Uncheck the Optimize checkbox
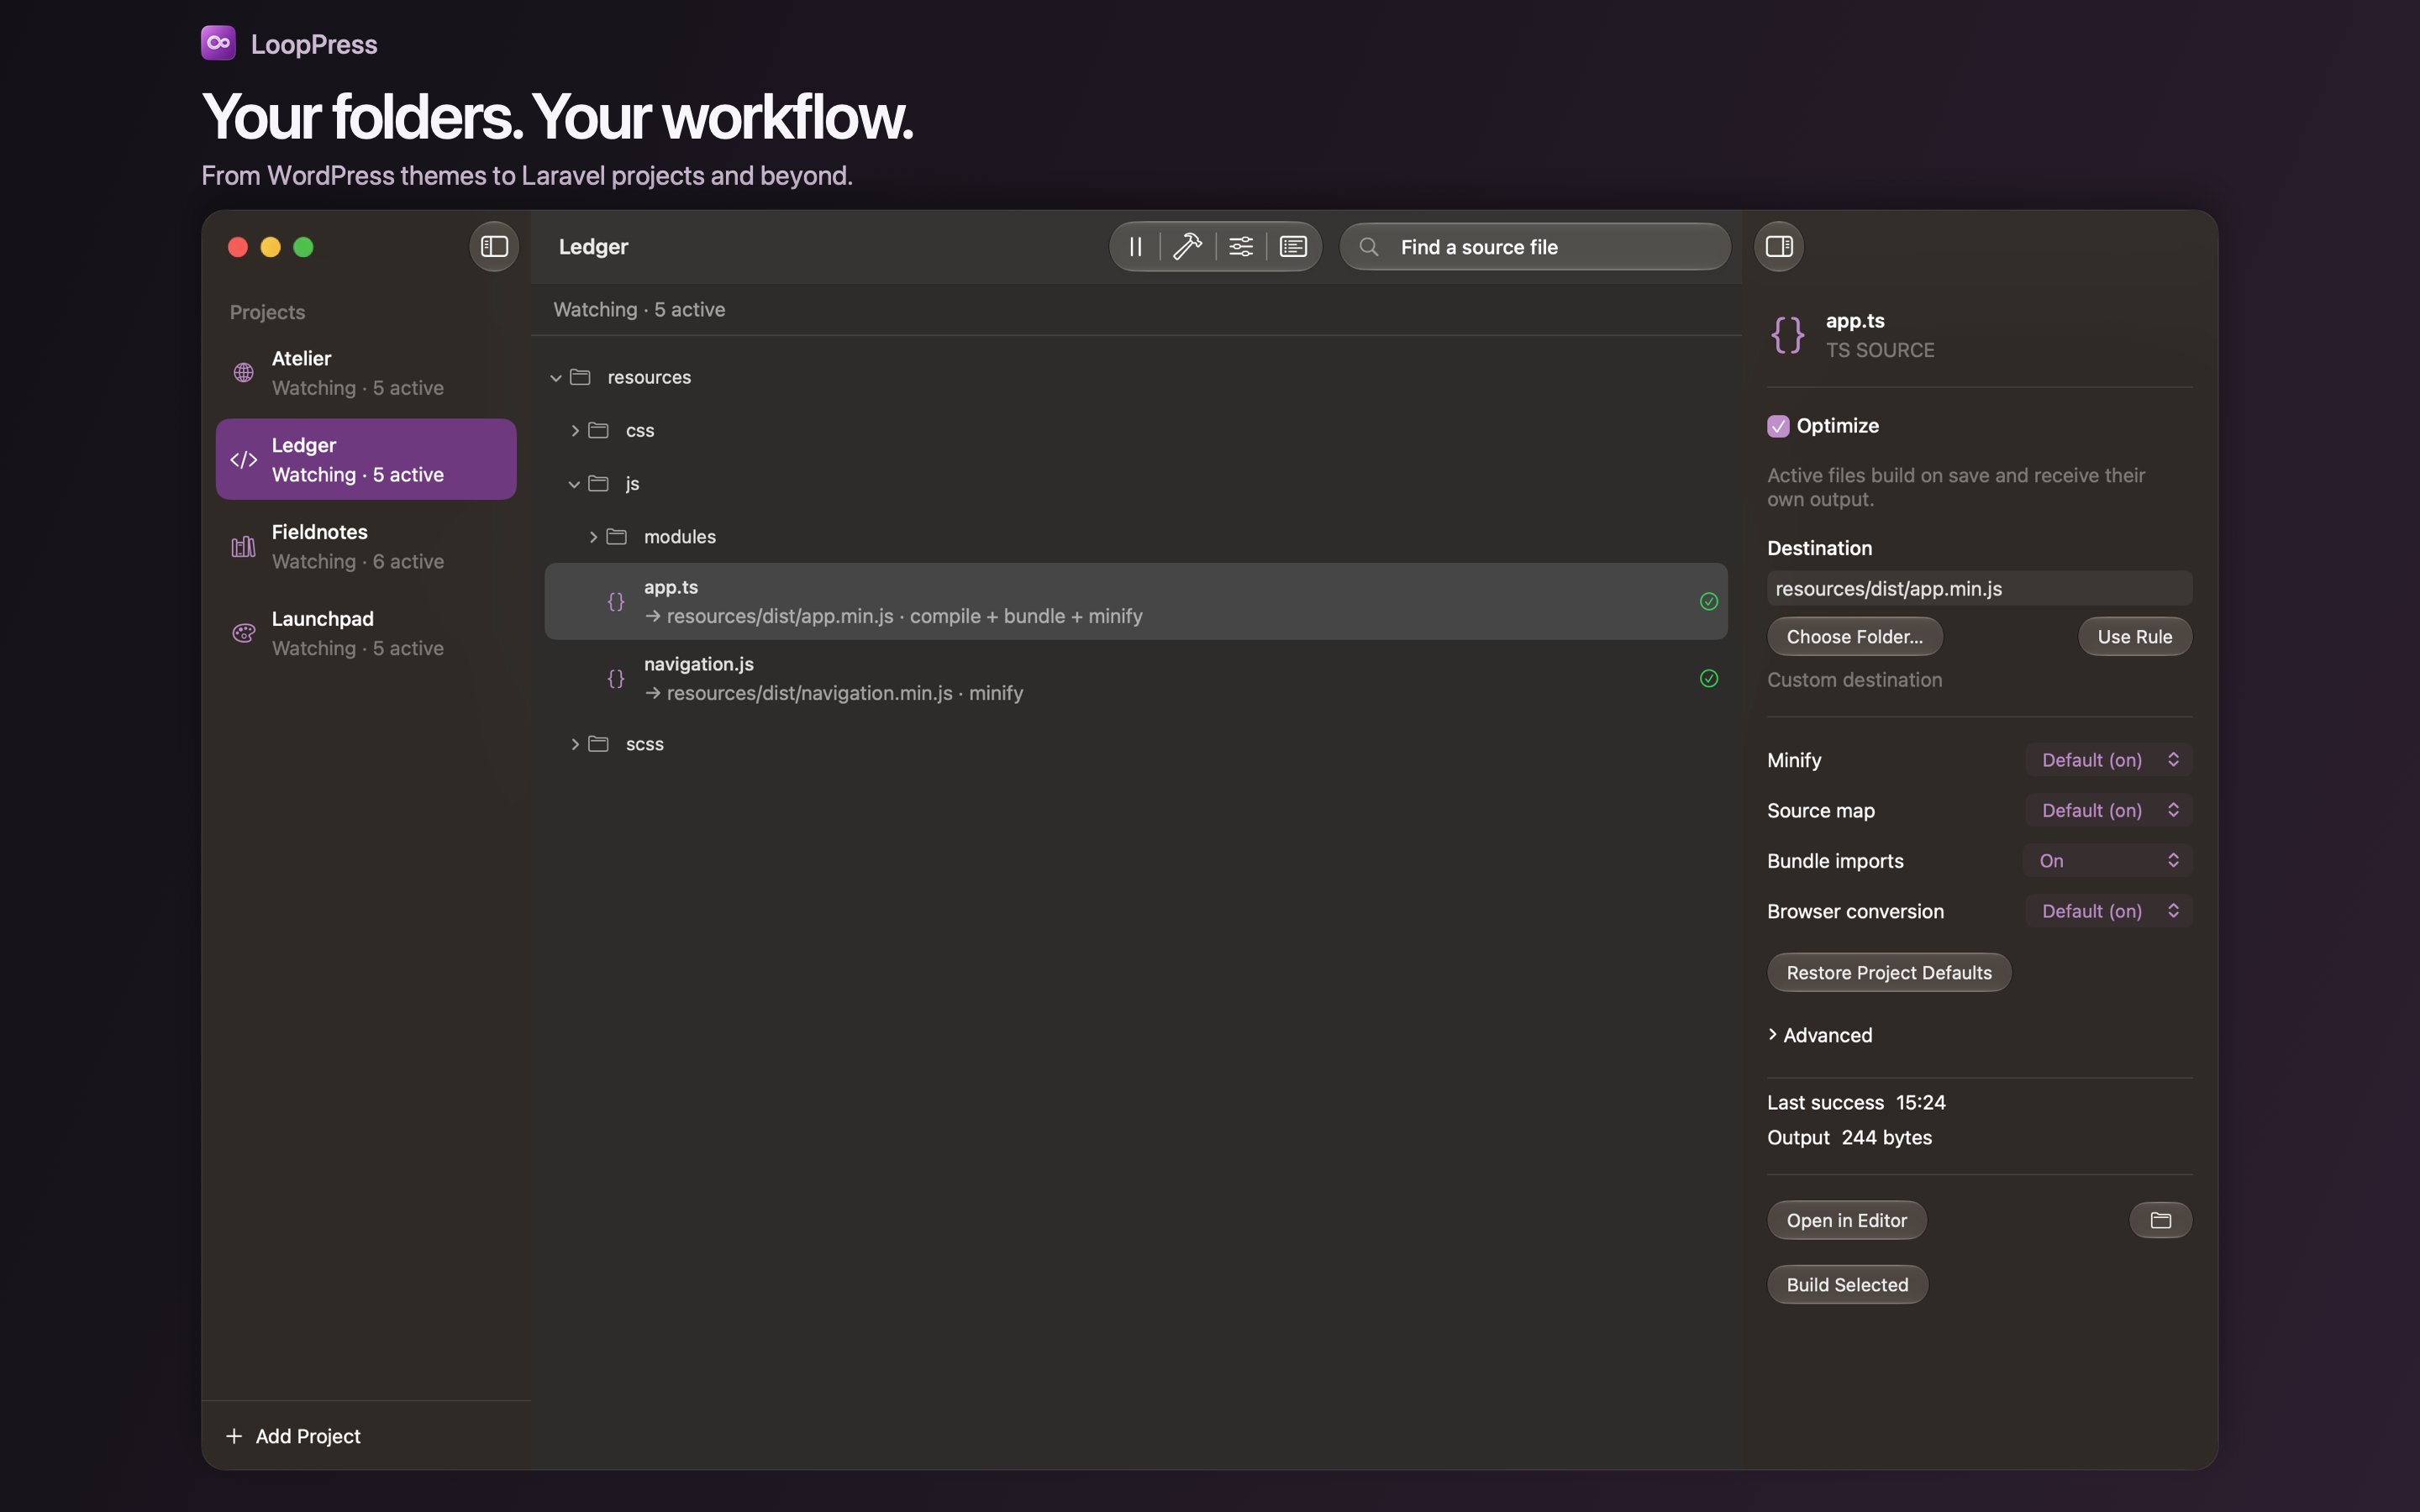 [1778, 426]
